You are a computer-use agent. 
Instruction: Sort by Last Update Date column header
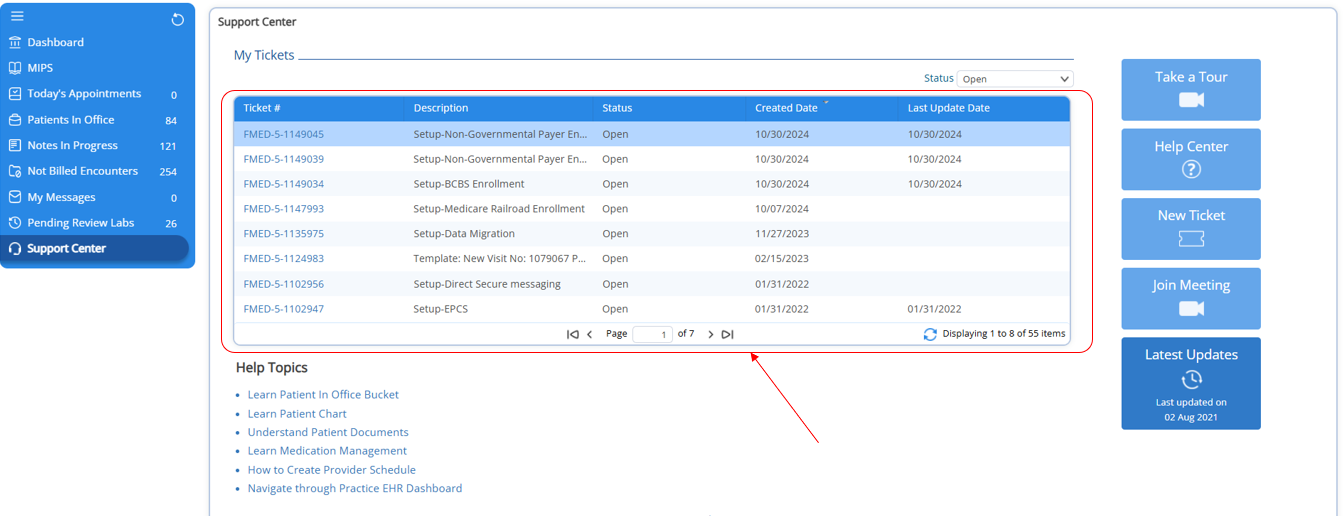[x=949, y=108]
